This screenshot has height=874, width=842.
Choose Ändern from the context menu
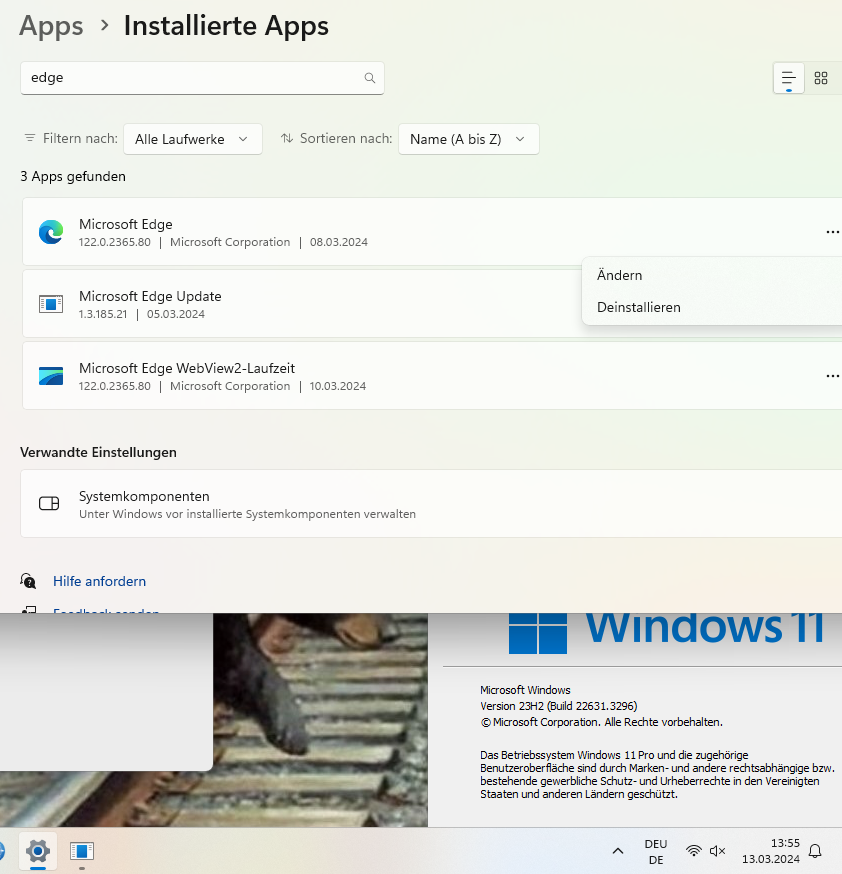click(x=620, y=275)
